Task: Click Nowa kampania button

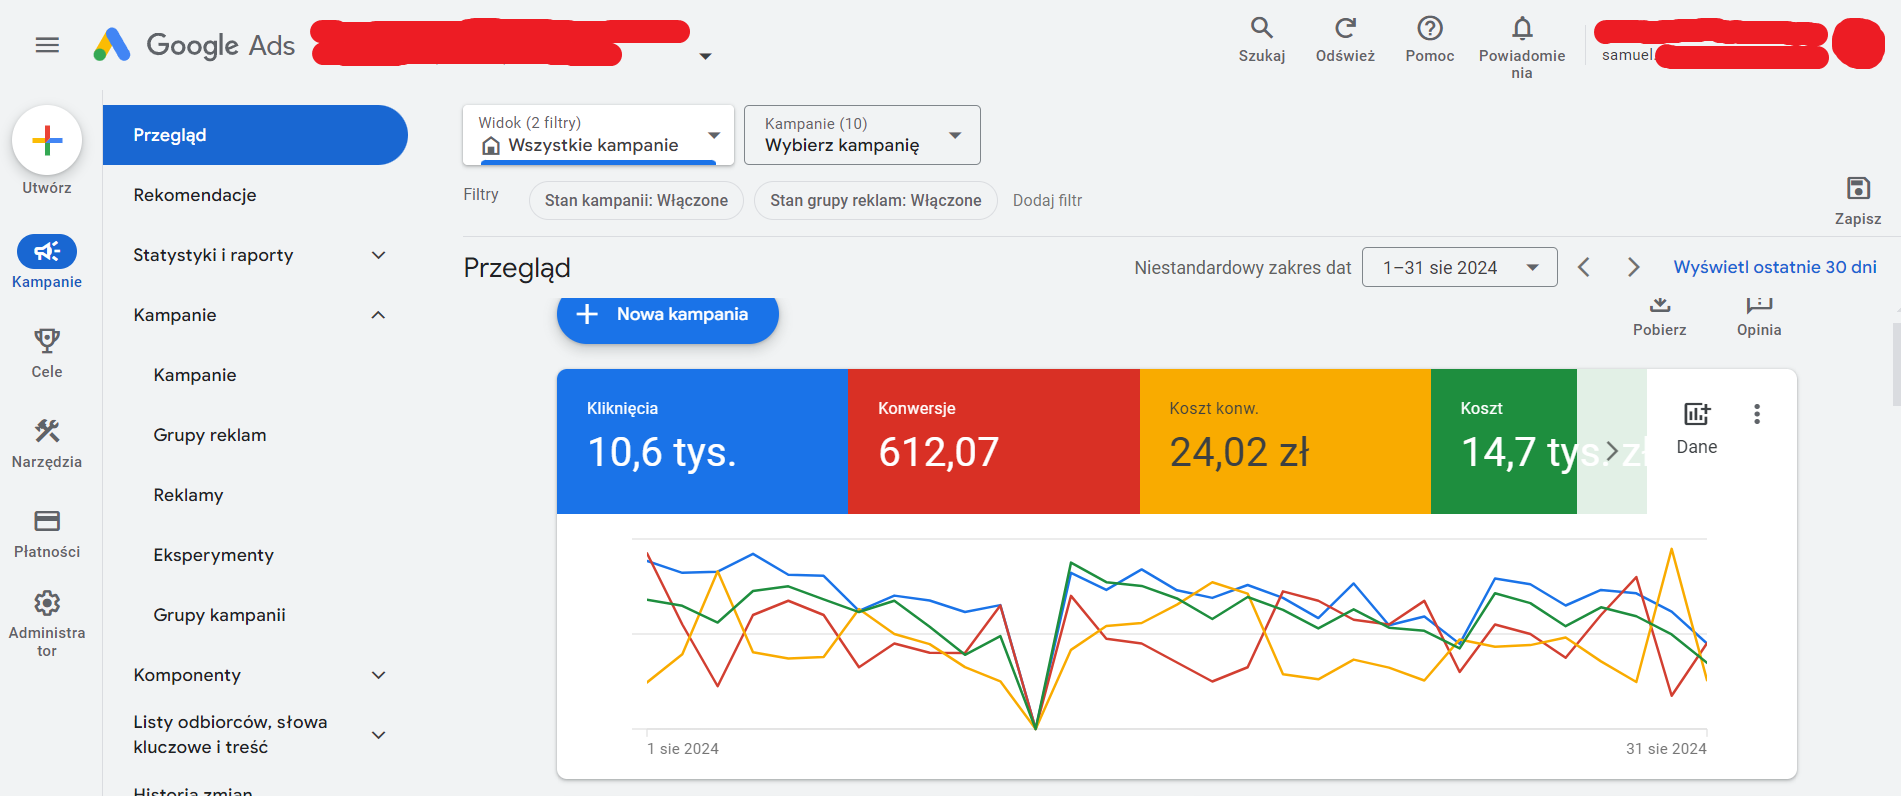Action: point(668,315)
